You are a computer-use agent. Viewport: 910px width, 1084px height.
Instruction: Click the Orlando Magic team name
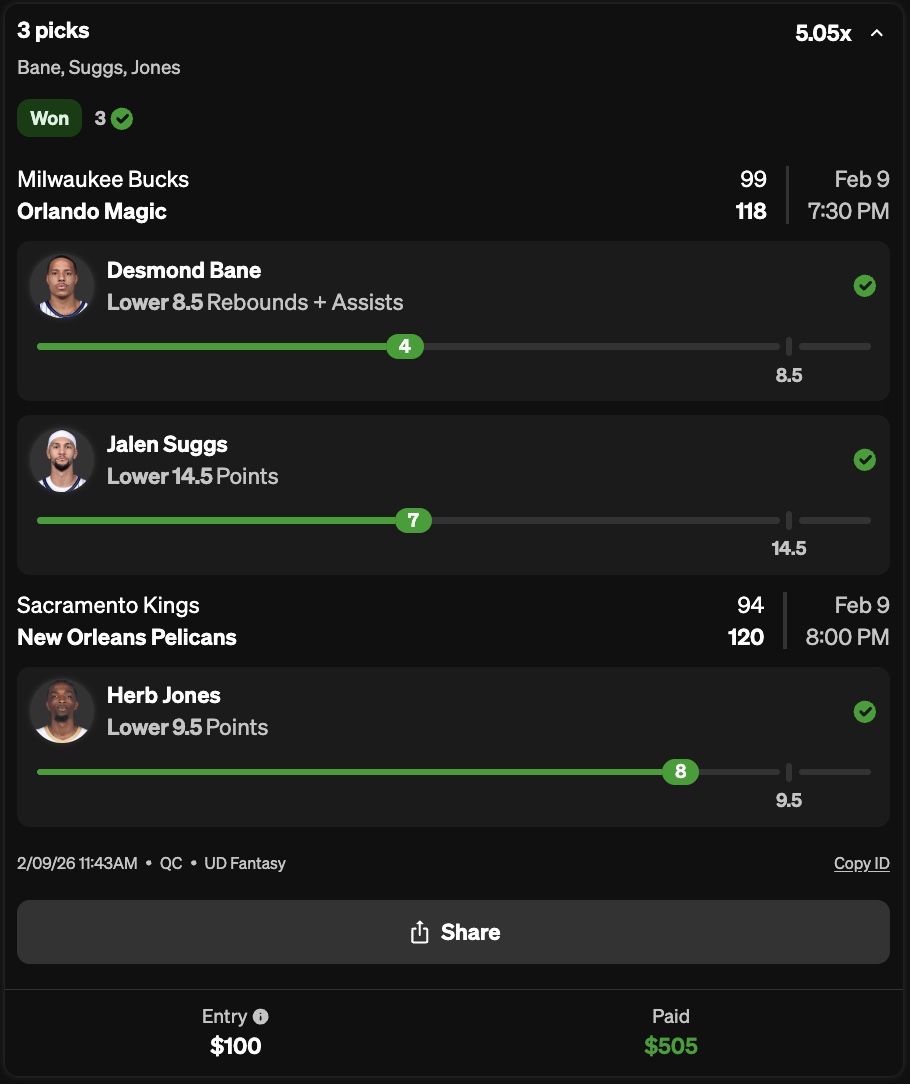(92, 211)
